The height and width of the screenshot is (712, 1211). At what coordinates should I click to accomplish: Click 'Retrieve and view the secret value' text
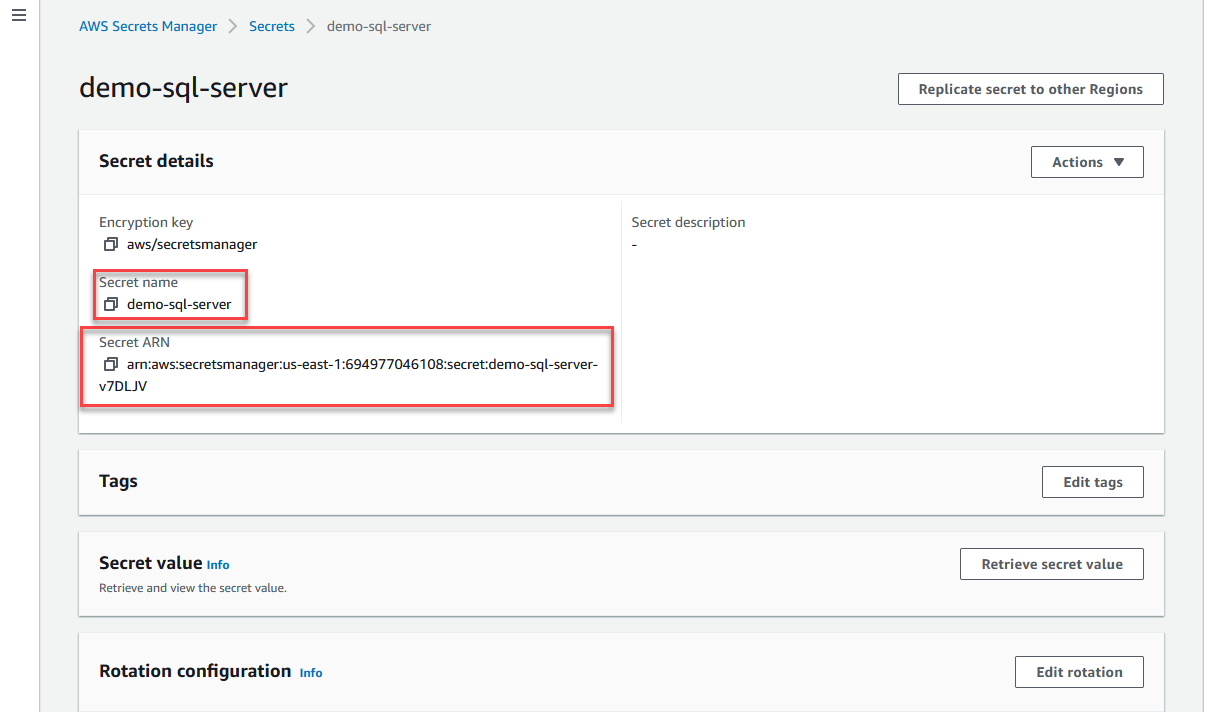point(193,588)
